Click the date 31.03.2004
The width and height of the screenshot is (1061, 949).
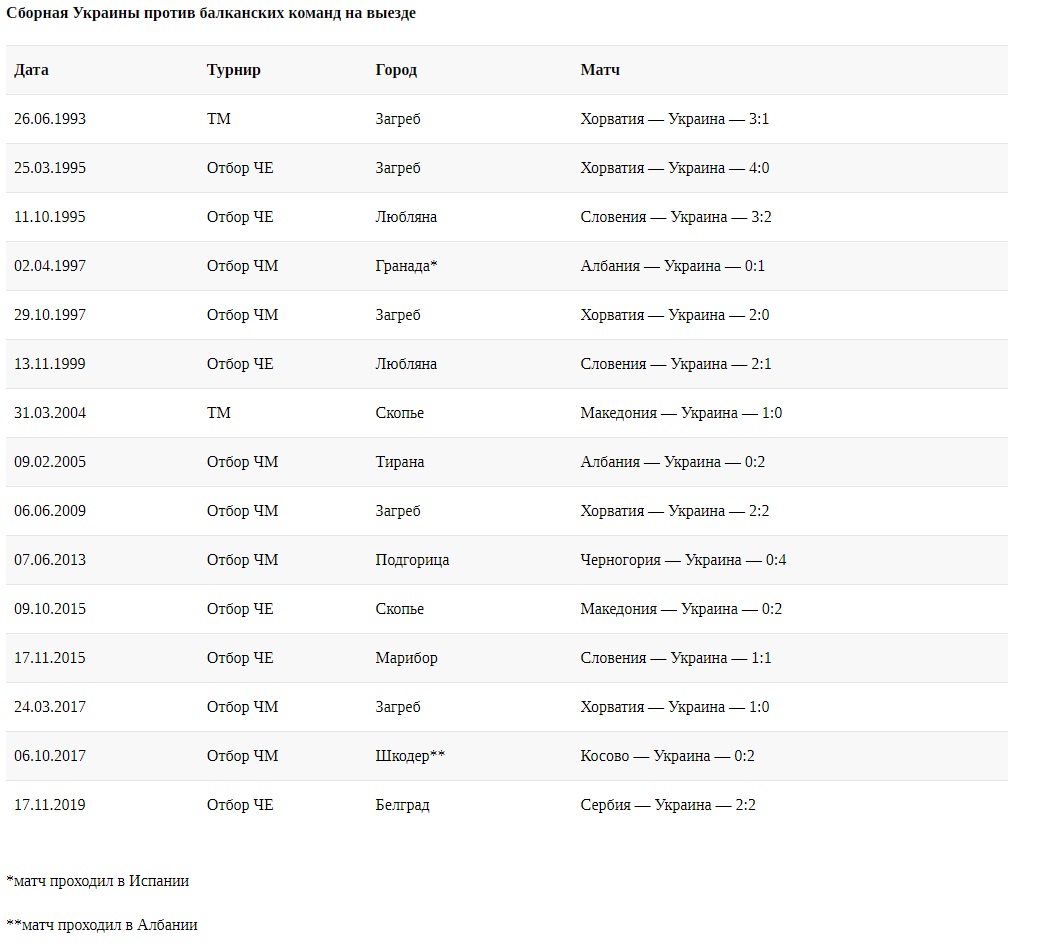[x=50, y=413]
